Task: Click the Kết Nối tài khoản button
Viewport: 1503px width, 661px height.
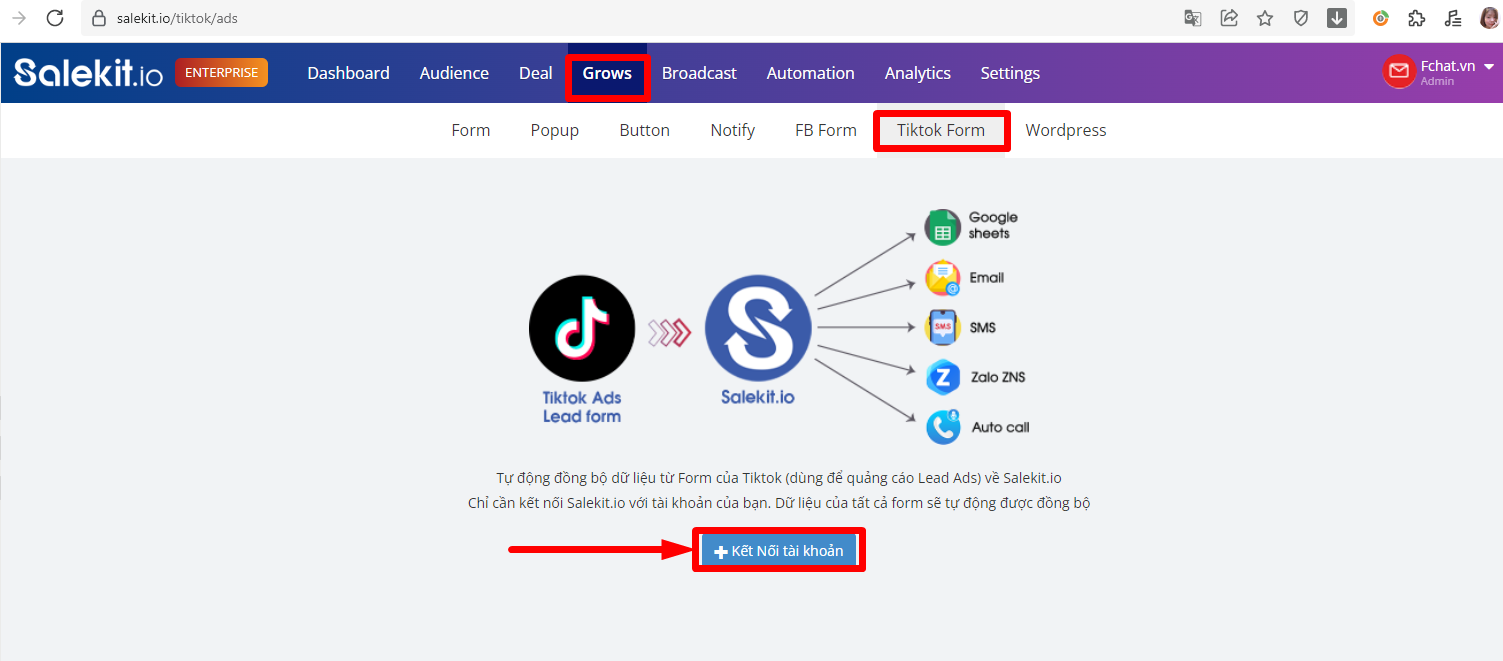Action: [x=778, y=551]
